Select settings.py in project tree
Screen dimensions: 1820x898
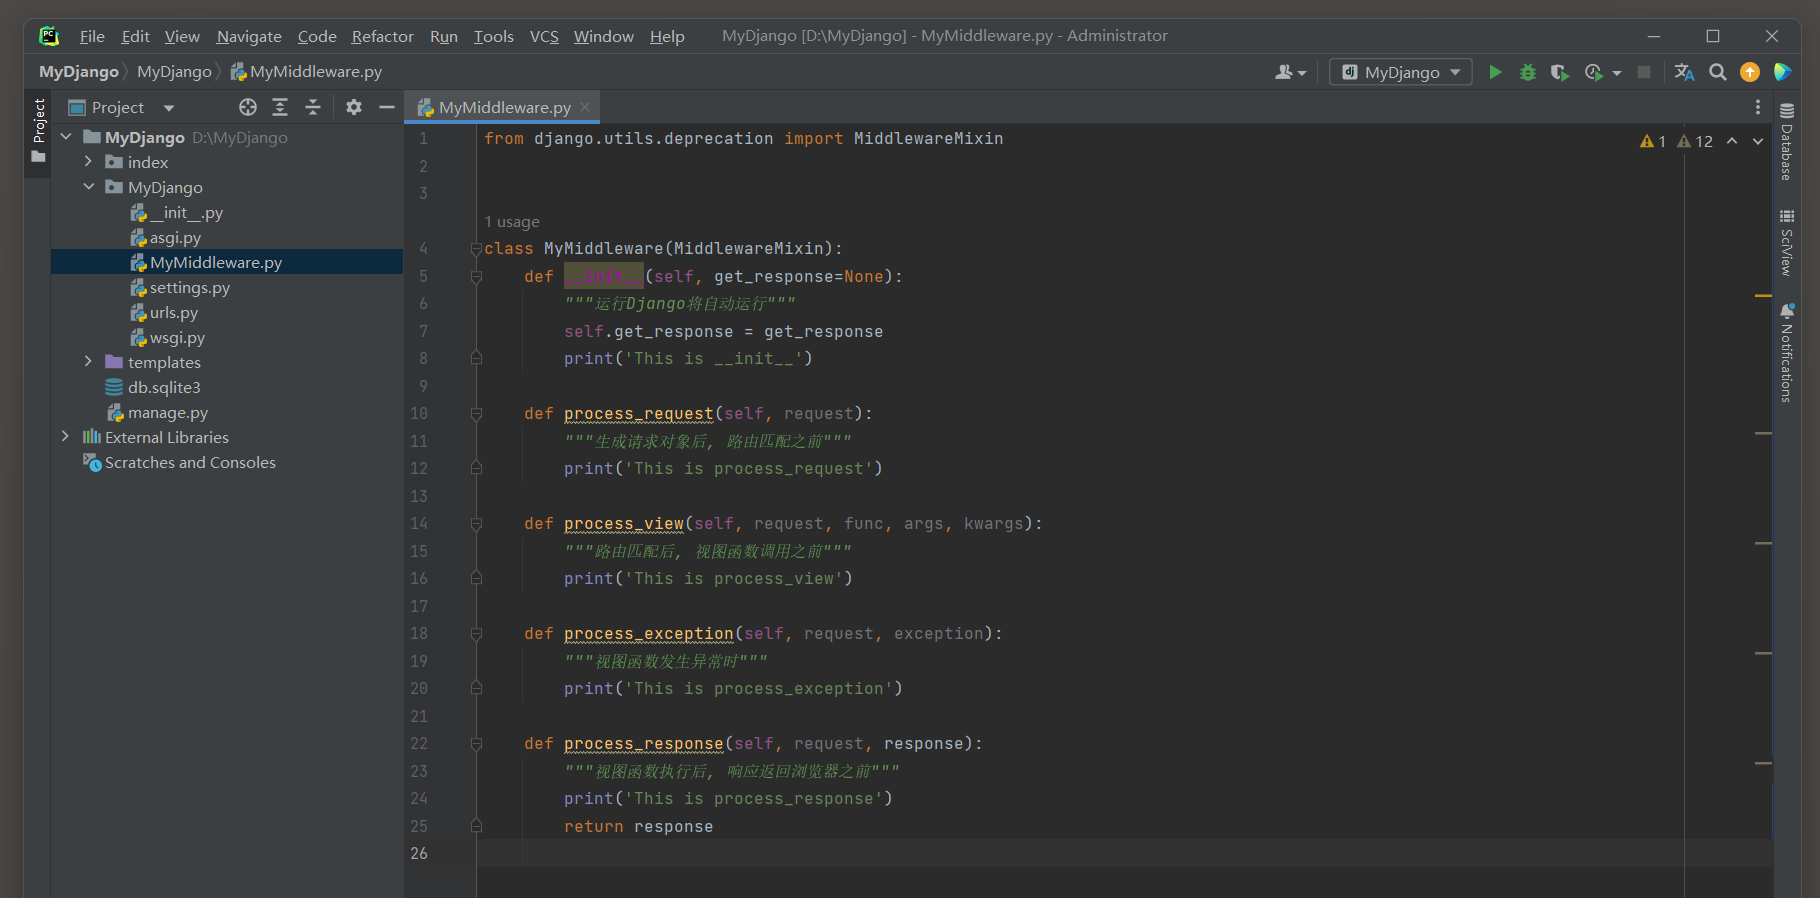(x=180, y=287)
